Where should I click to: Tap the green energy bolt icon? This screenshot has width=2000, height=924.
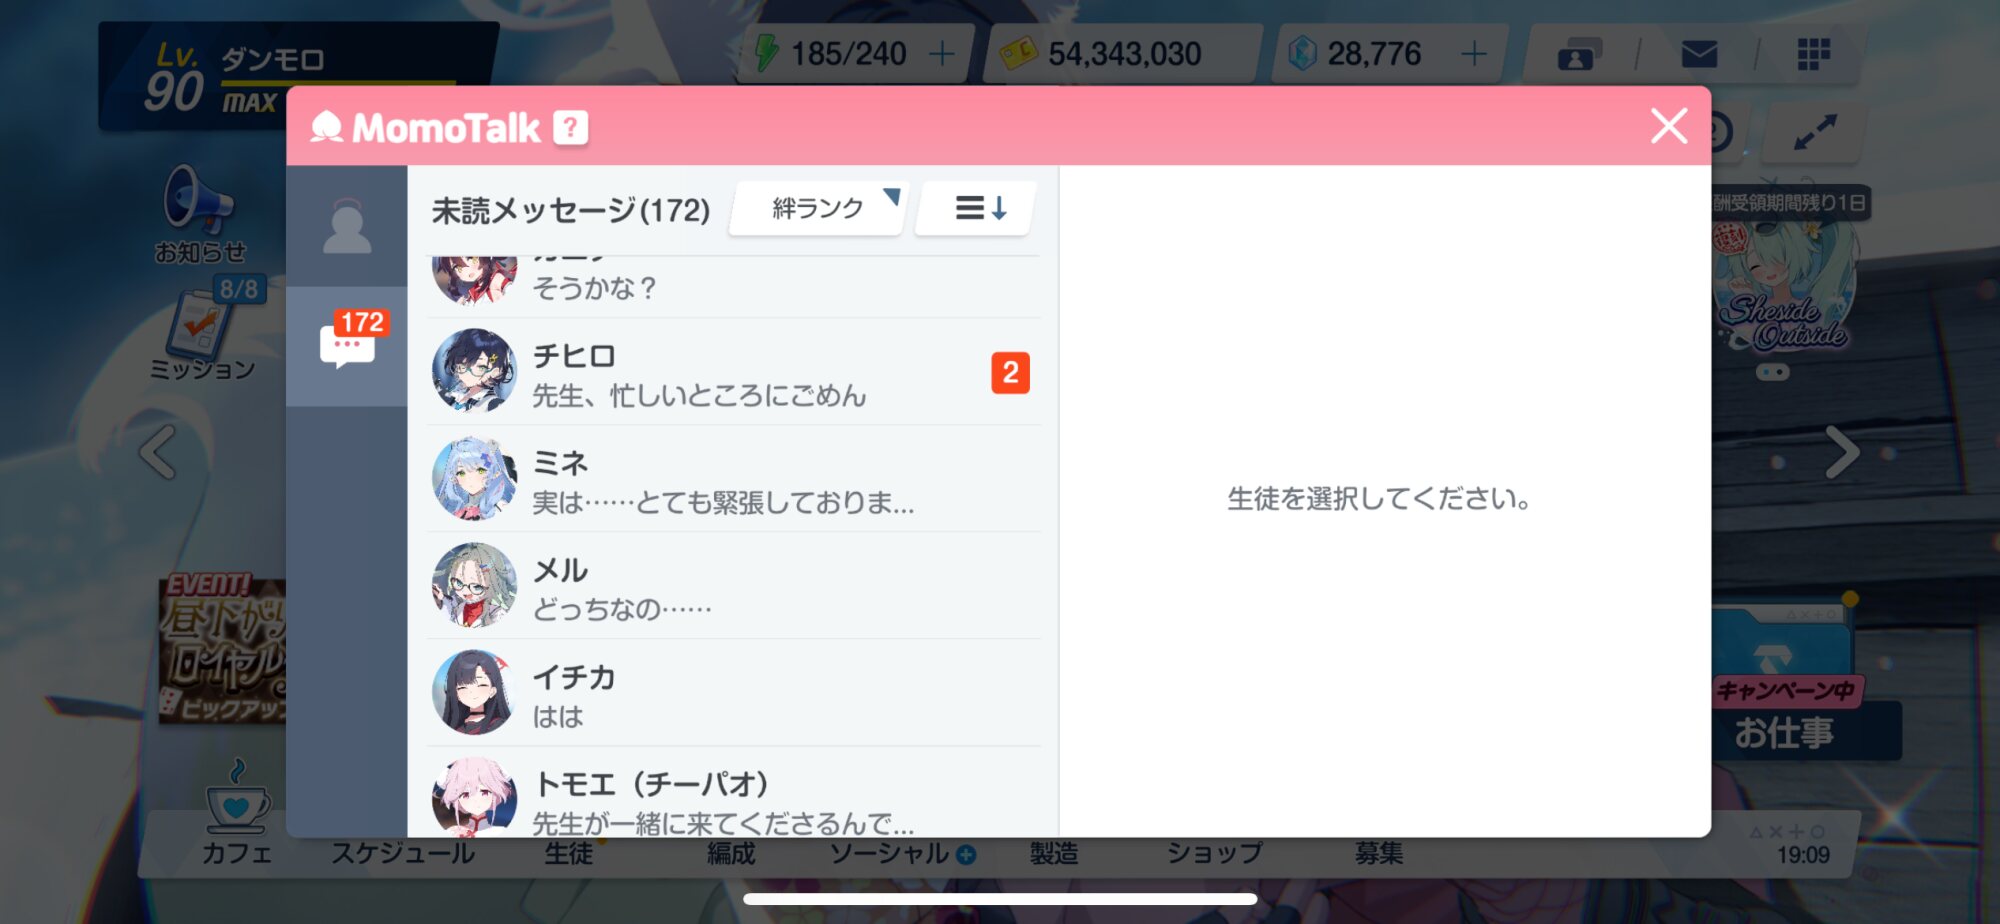coord(766,53)
